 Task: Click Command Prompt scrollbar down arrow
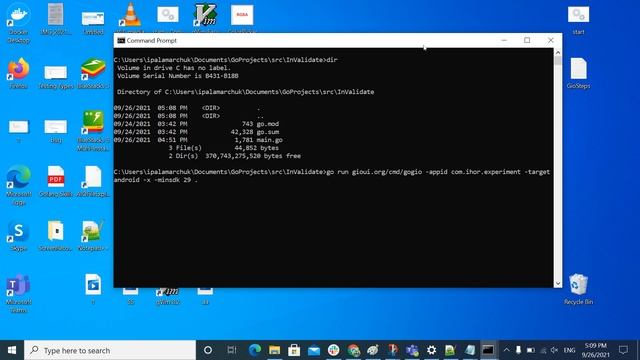tap(558, 283)
